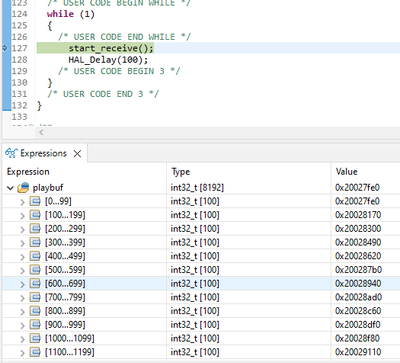Collapse the playbuf array expression

(x=10, y=188)
